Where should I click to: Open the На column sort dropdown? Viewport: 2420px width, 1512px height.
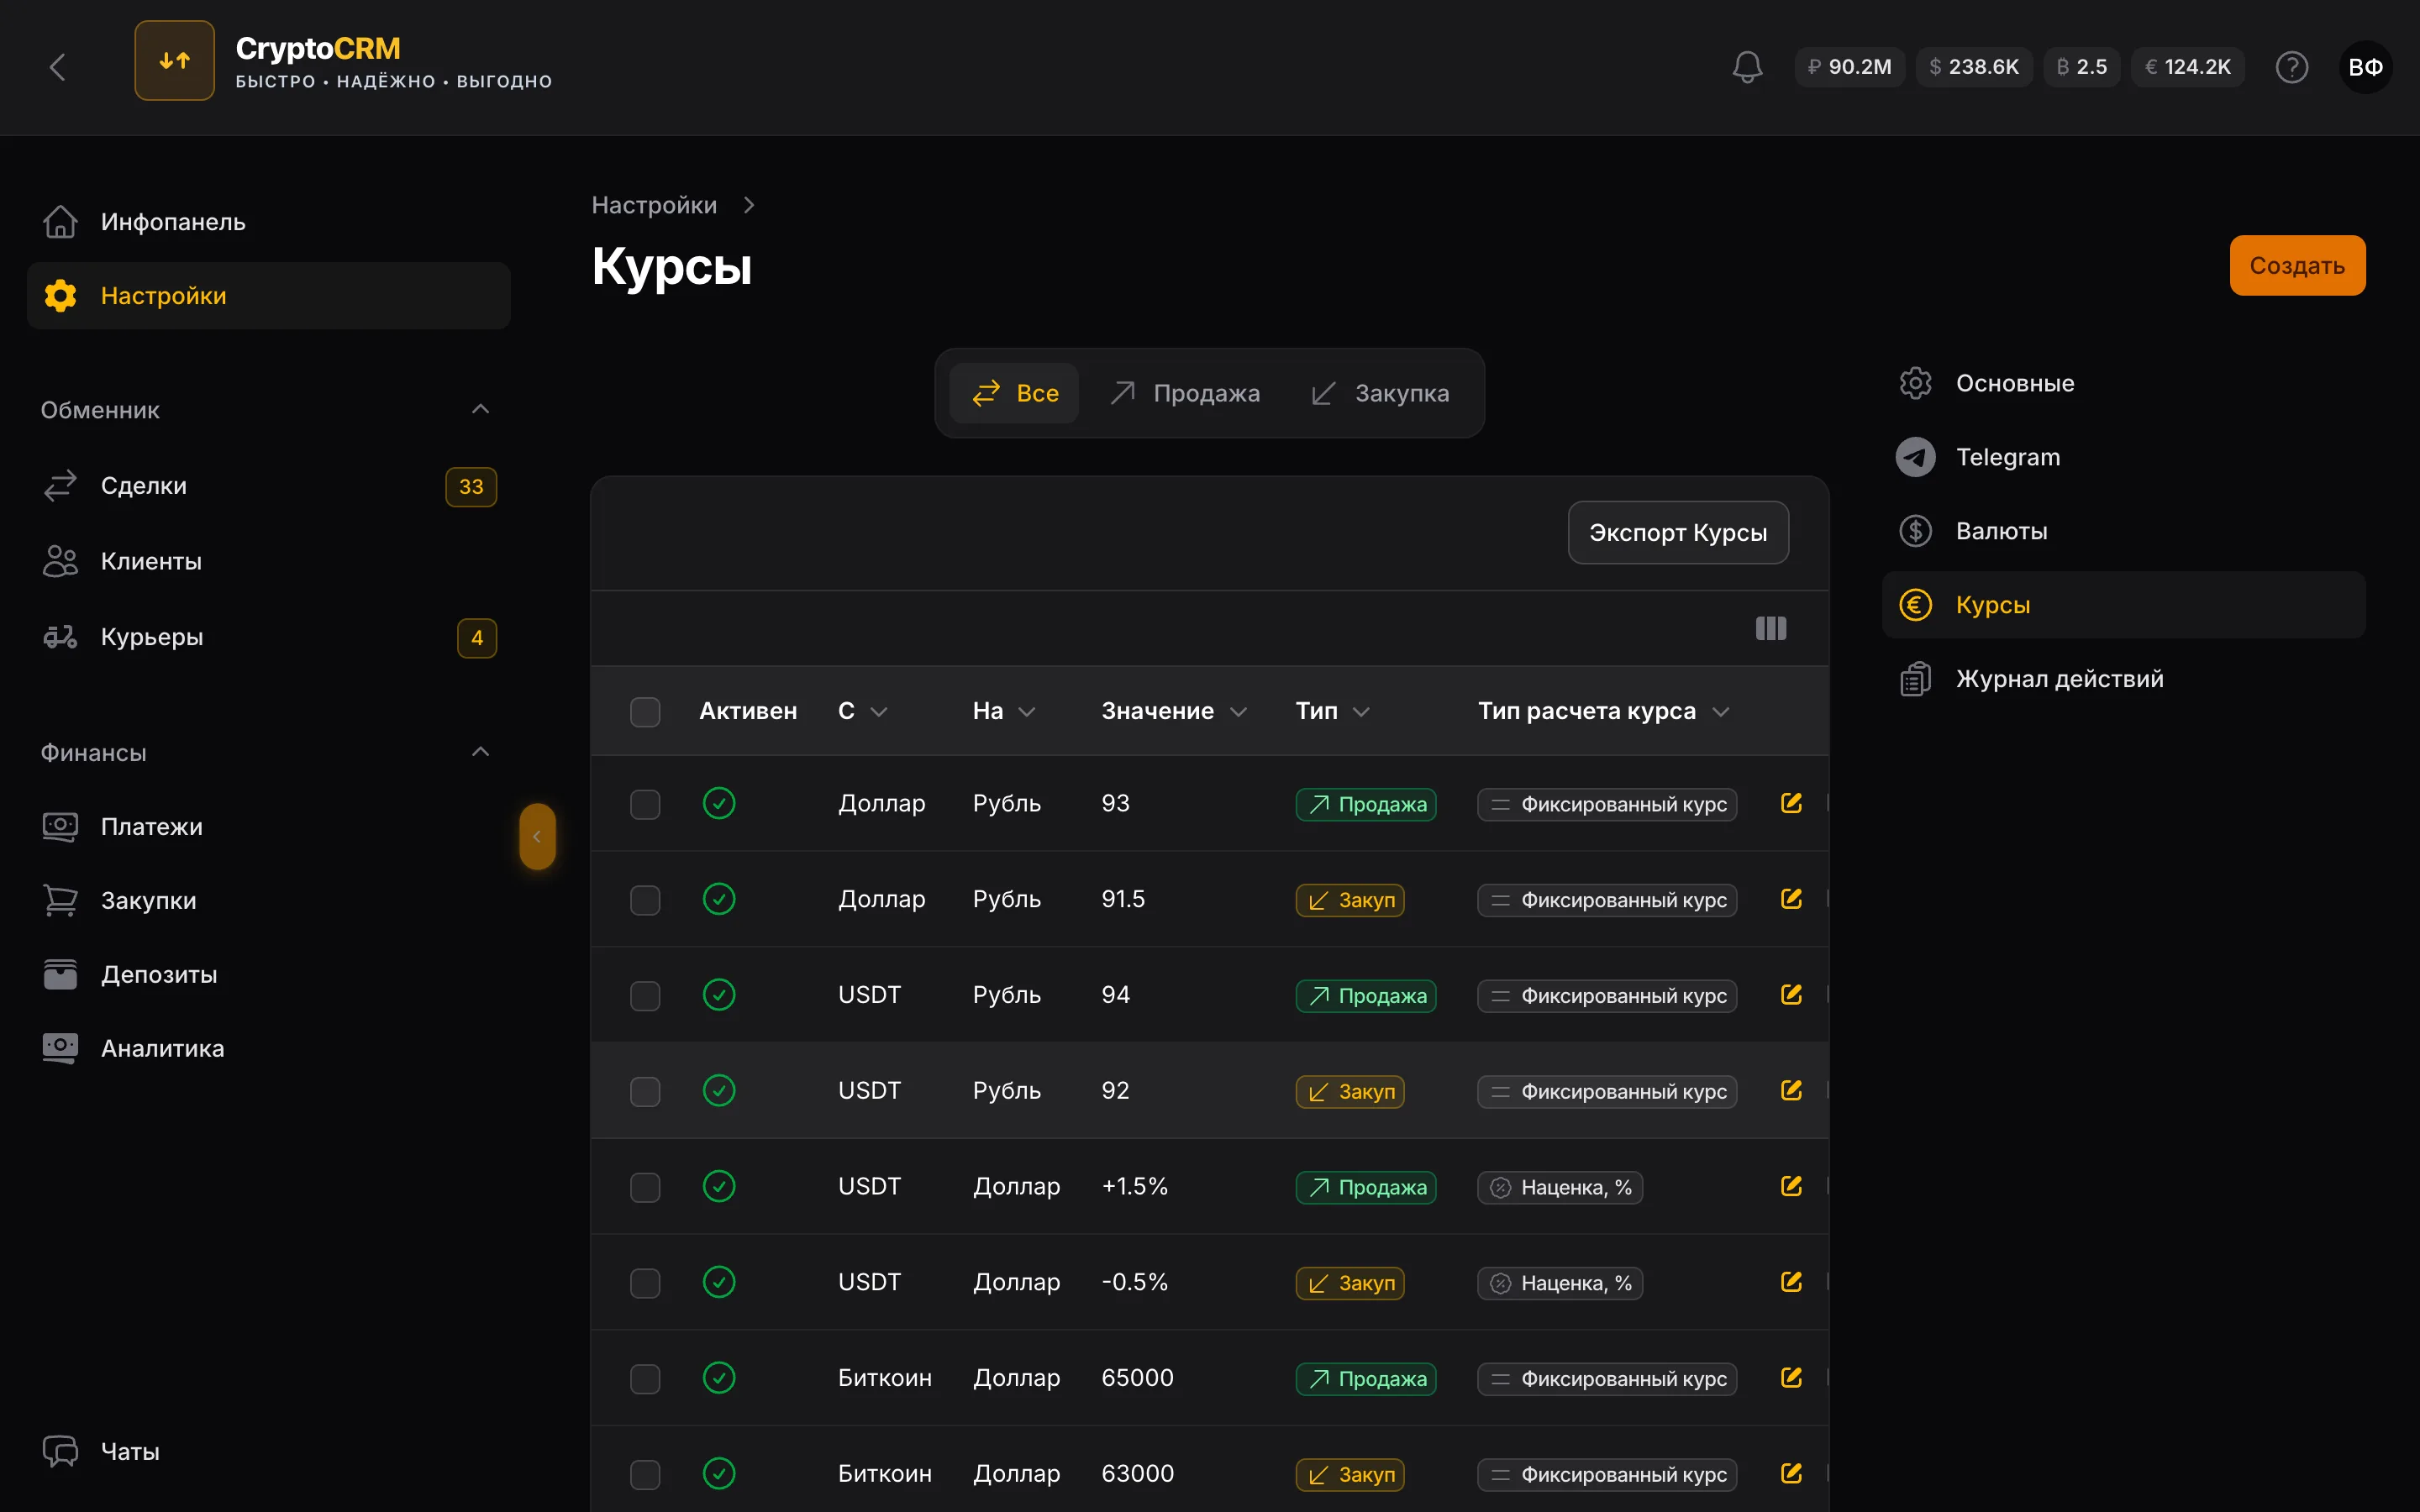tap(1026, 711)
